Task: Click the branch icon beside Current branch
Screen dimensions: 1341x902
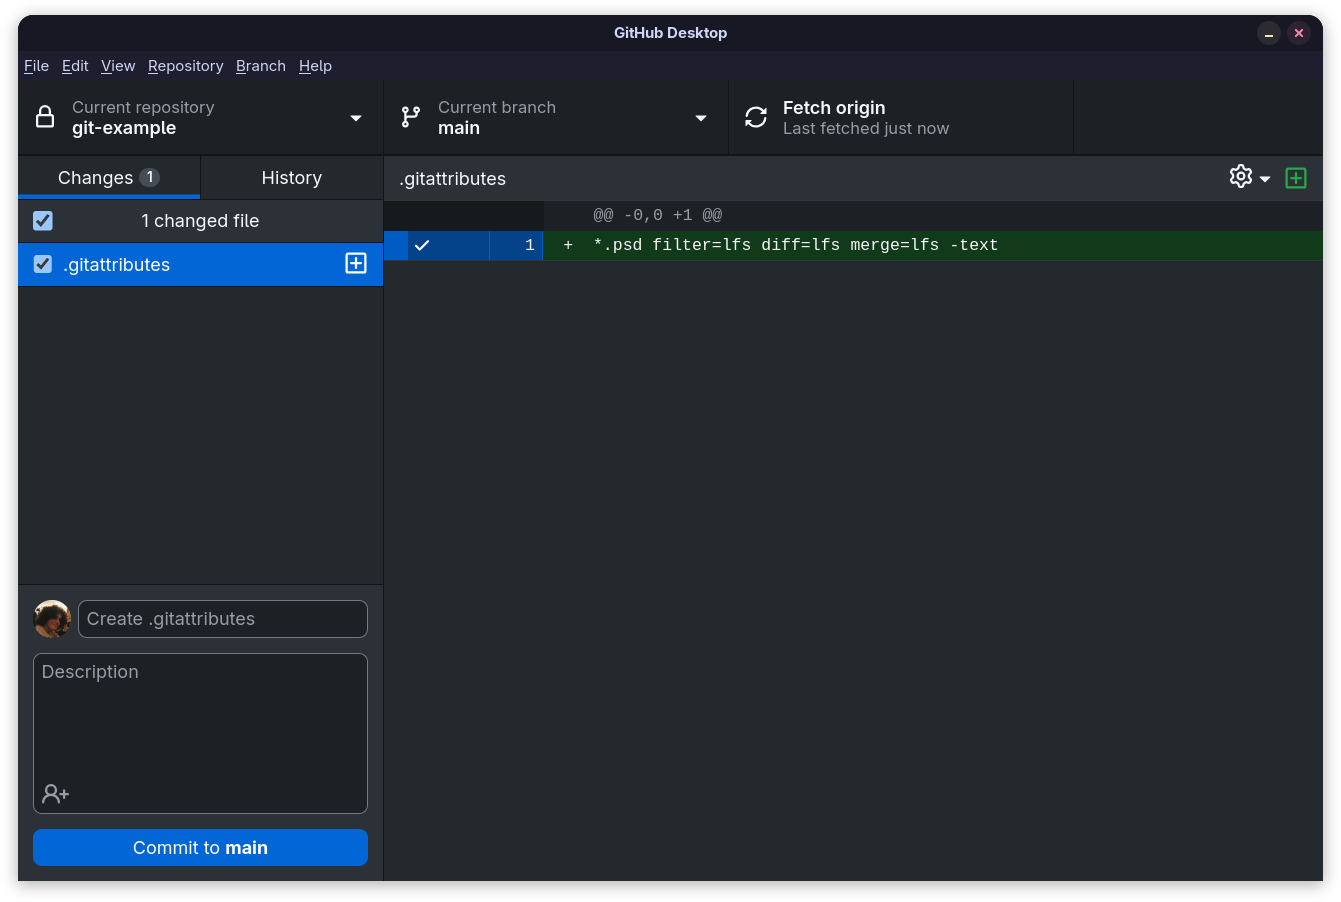Action: coord(410,117)
